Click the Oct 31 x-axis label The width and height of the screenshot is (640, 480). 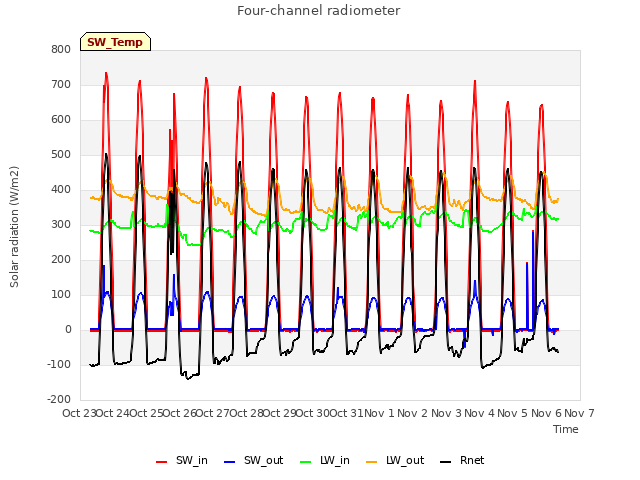tap(347, 413)
